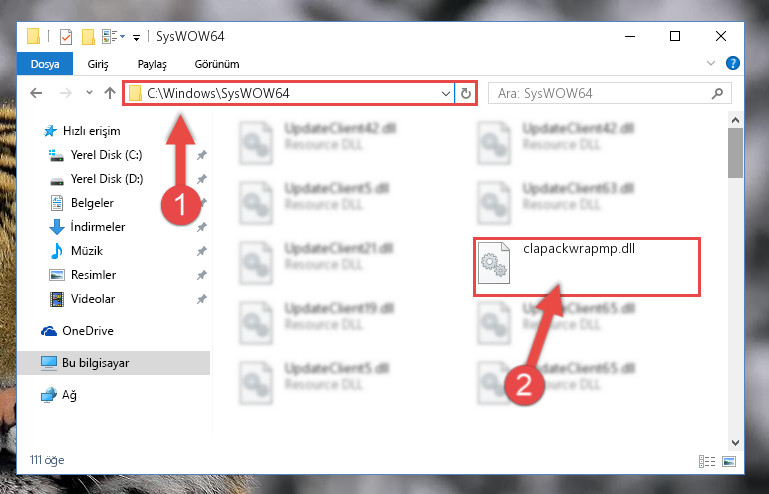Toggle pin next to Videolar
The image size is (769, 494).
point(202,299)
